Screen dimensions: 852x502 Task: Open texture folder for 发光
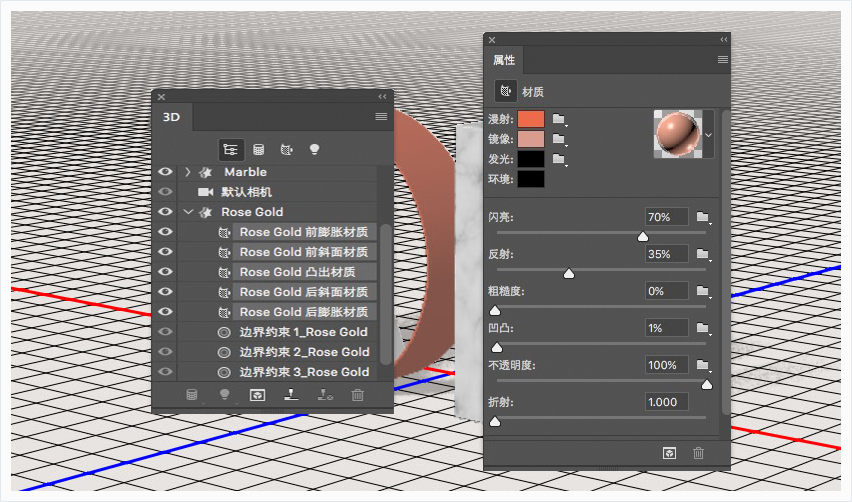[559, 160]
